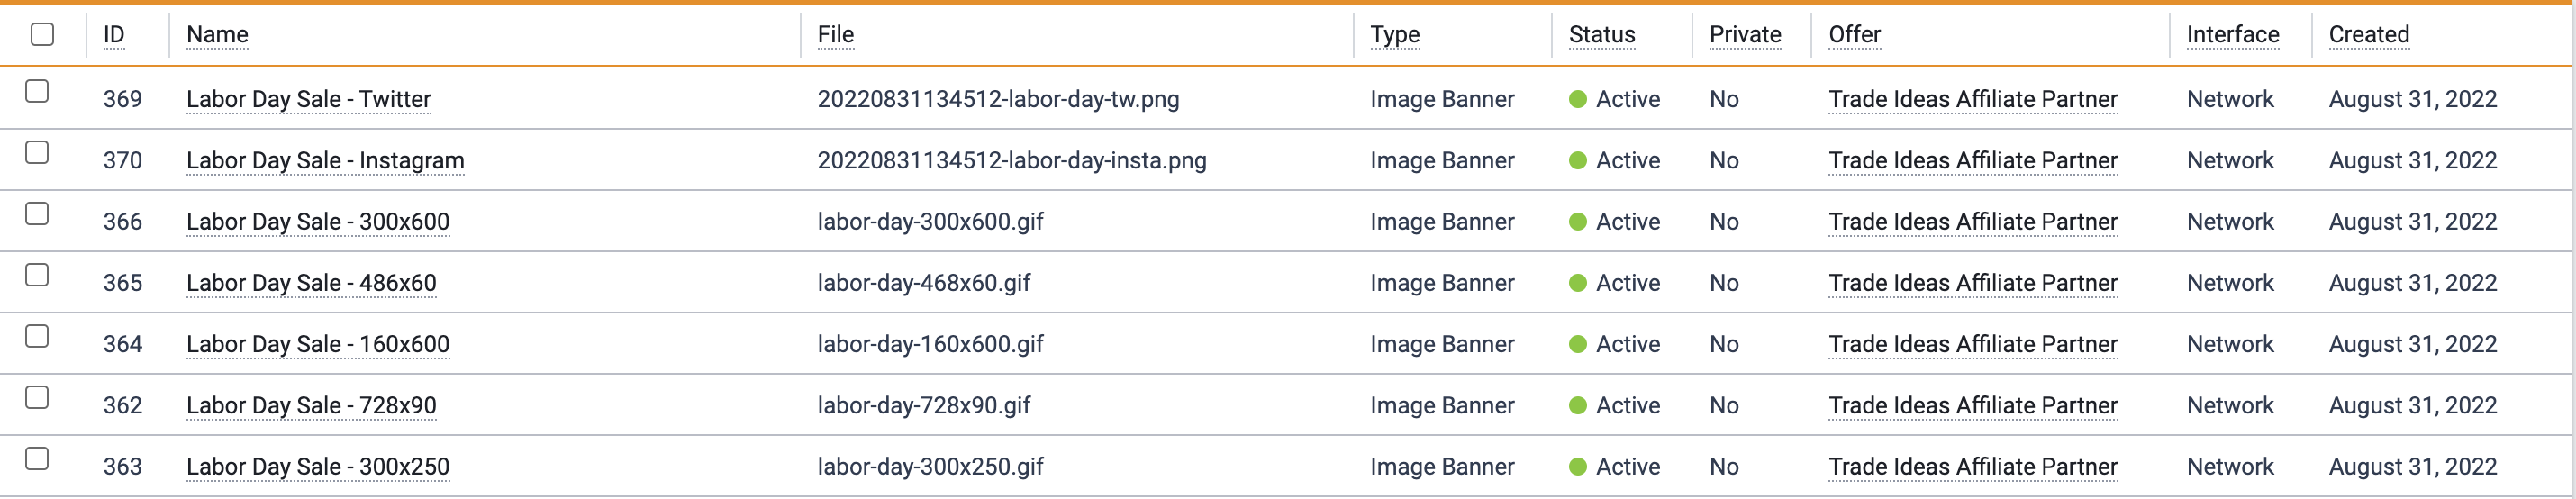Viewport: 2576px width, 499px height.
Task: Check the row for ID 369
Action: 37,91
